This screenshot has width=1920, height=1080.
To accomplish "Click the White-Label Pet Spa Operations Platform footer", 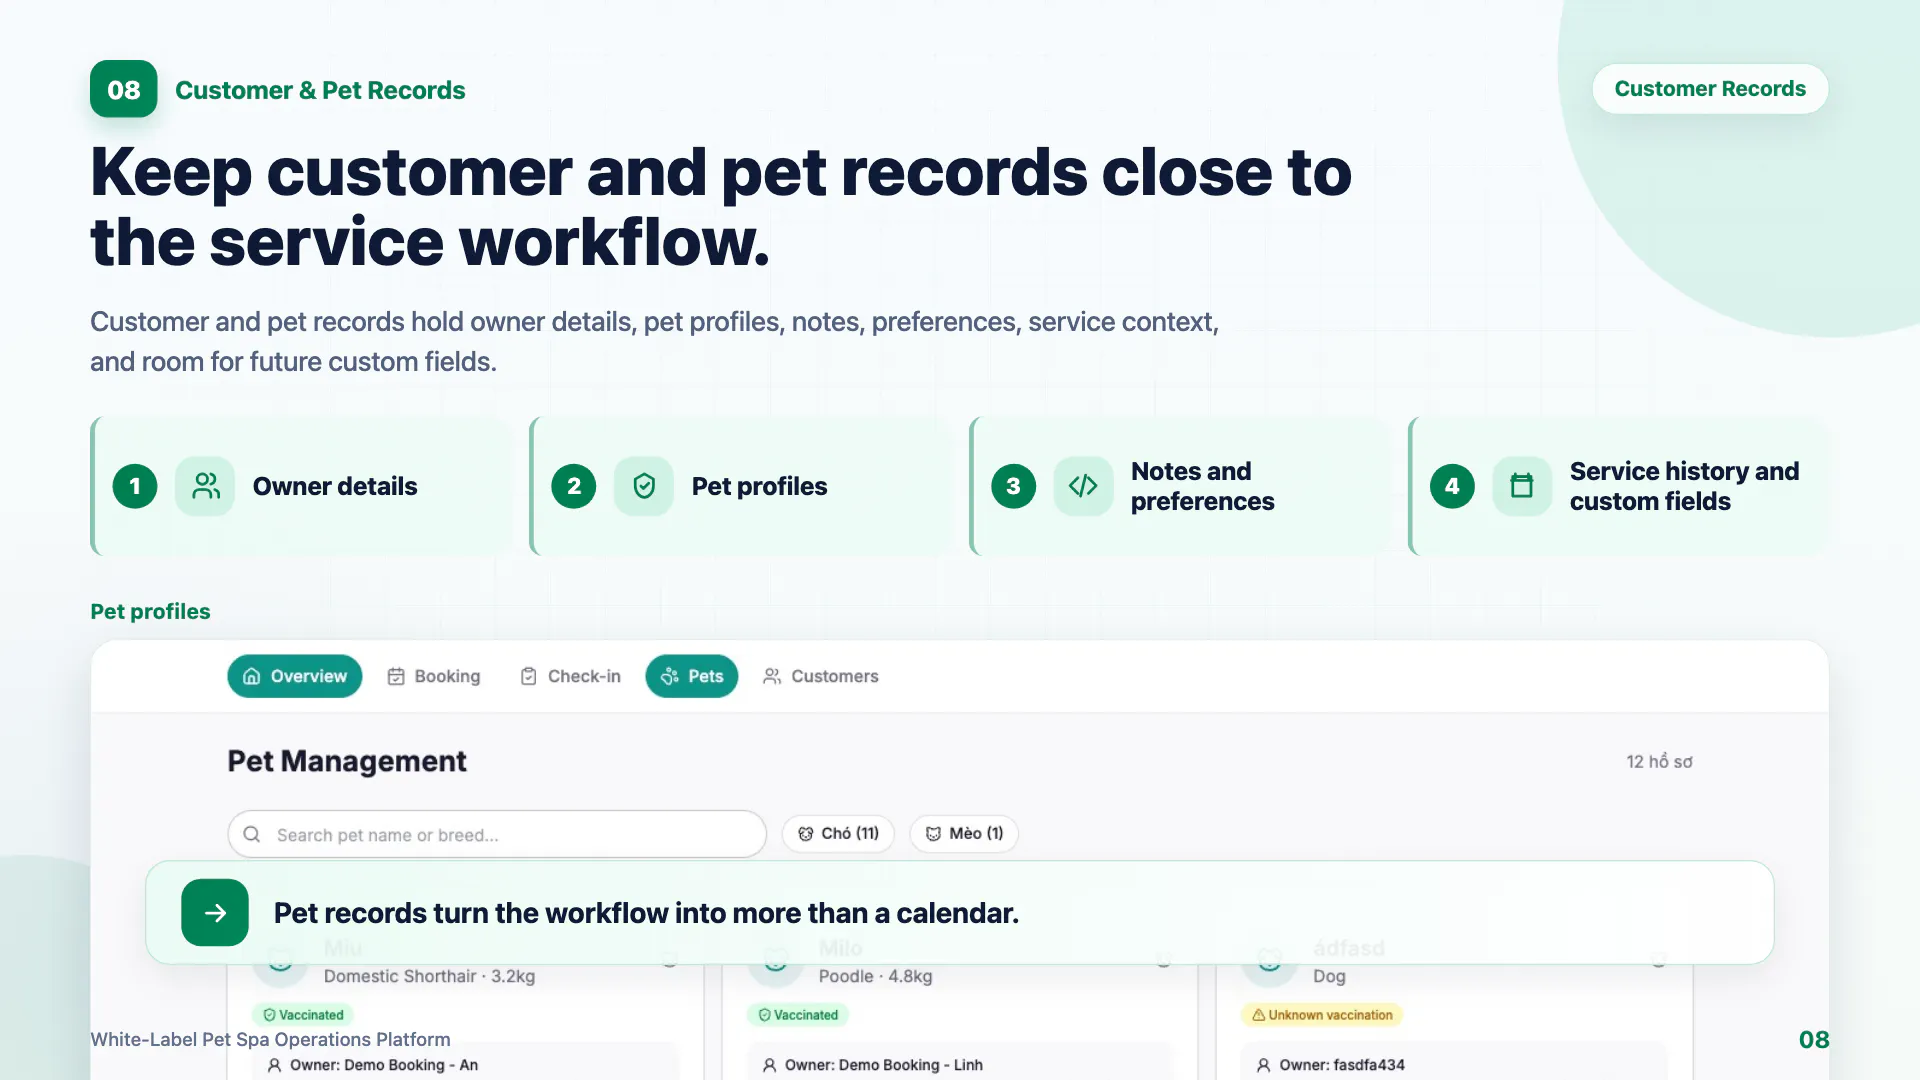I will click(x=270, y=1039).
